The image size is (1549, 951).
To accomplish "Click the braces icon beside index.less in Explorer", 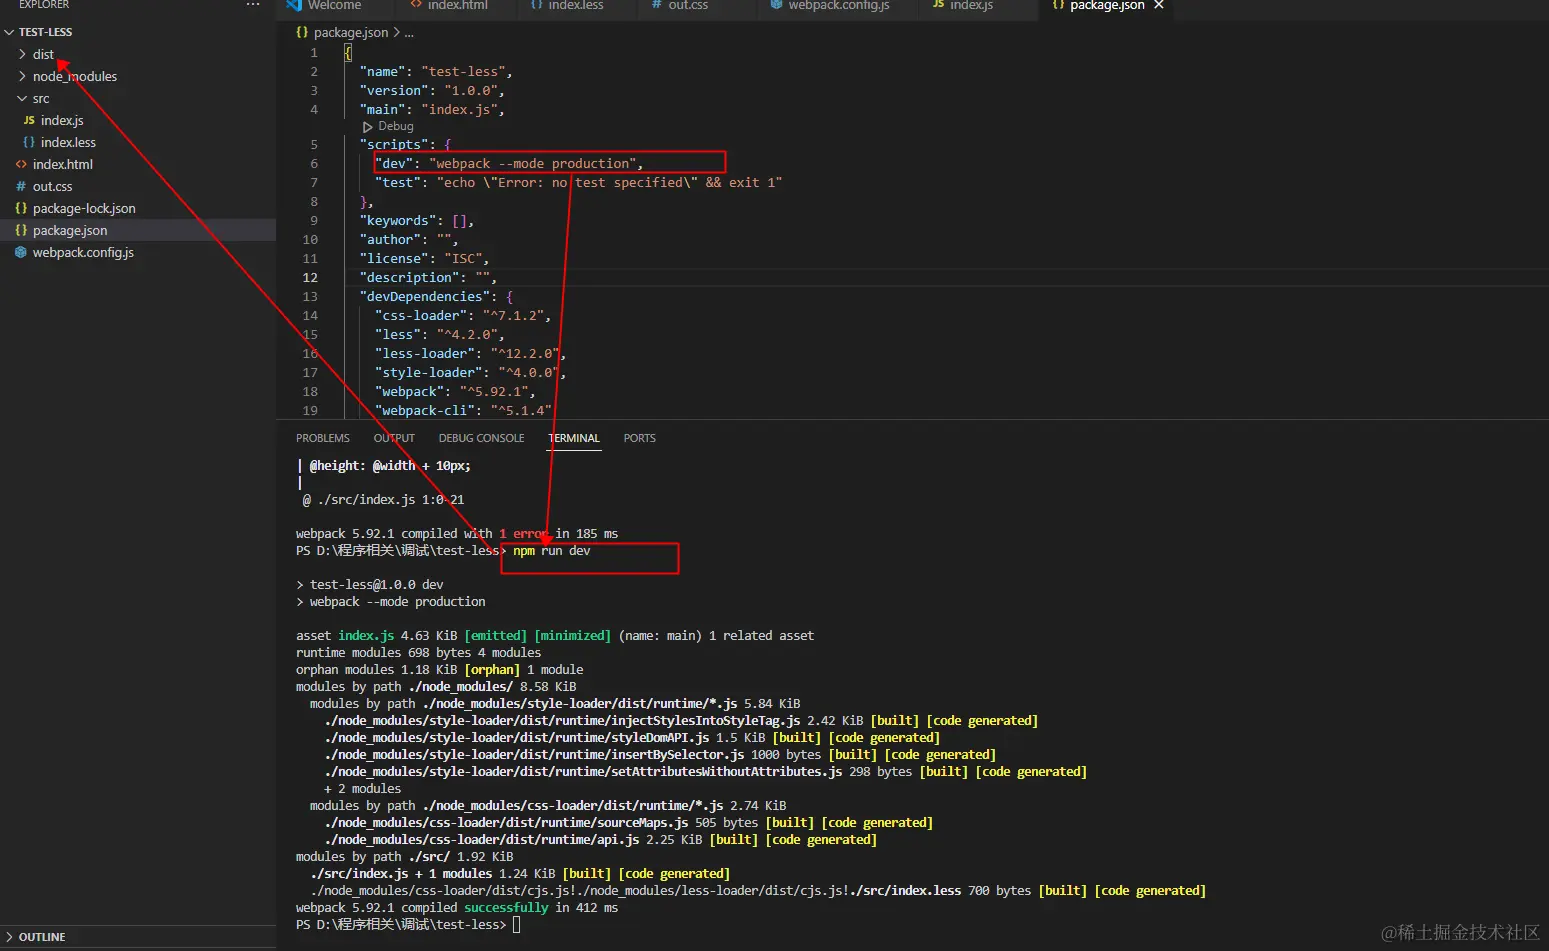I will (29, 142).
